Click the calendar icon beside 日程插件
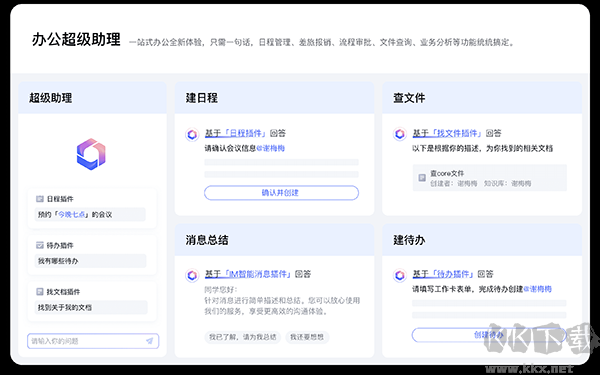The image size is (600, 375). click(40, 199)
